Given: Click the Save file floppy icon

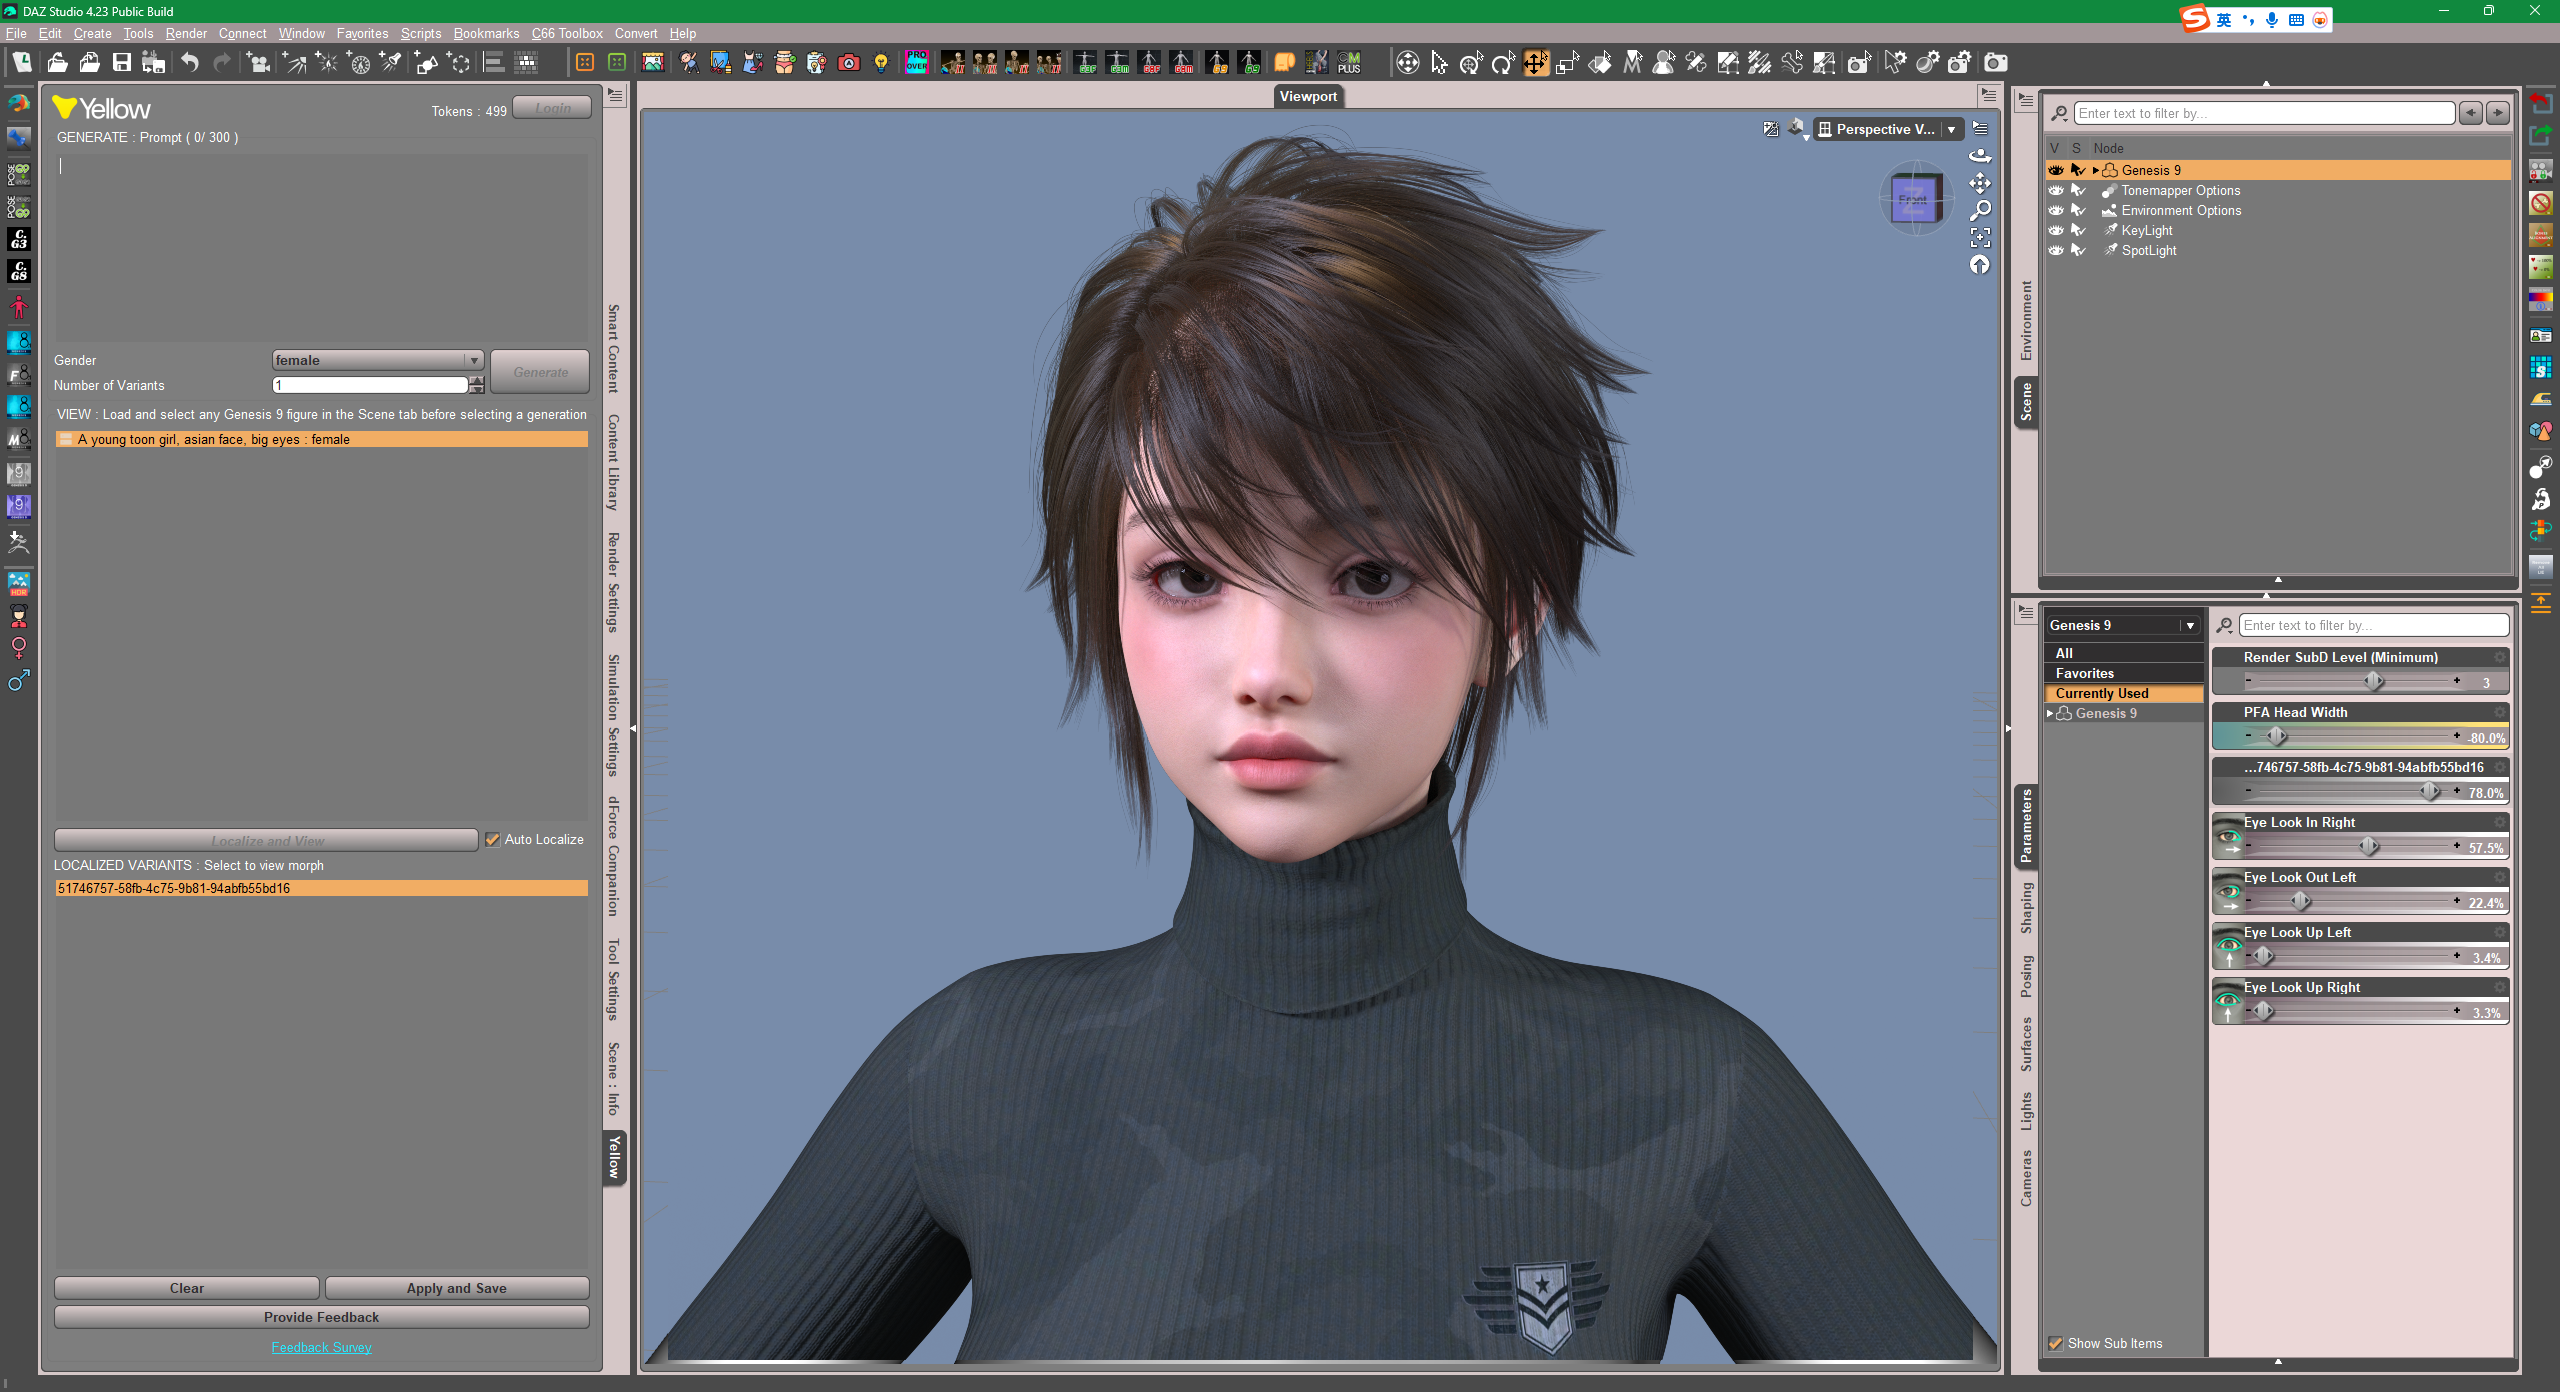Looking at the screenshot, I should [x=121, y=63].
